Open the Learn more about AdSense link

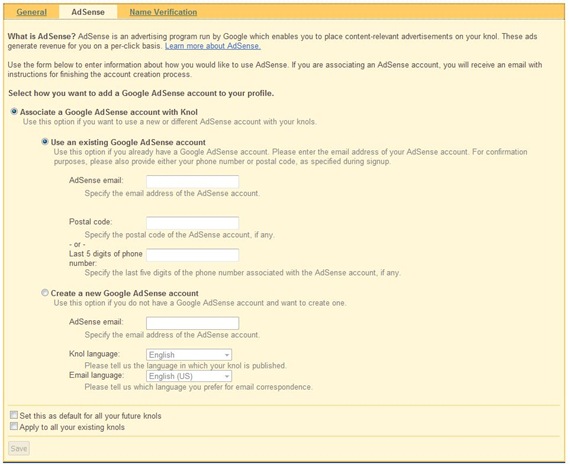213,46
